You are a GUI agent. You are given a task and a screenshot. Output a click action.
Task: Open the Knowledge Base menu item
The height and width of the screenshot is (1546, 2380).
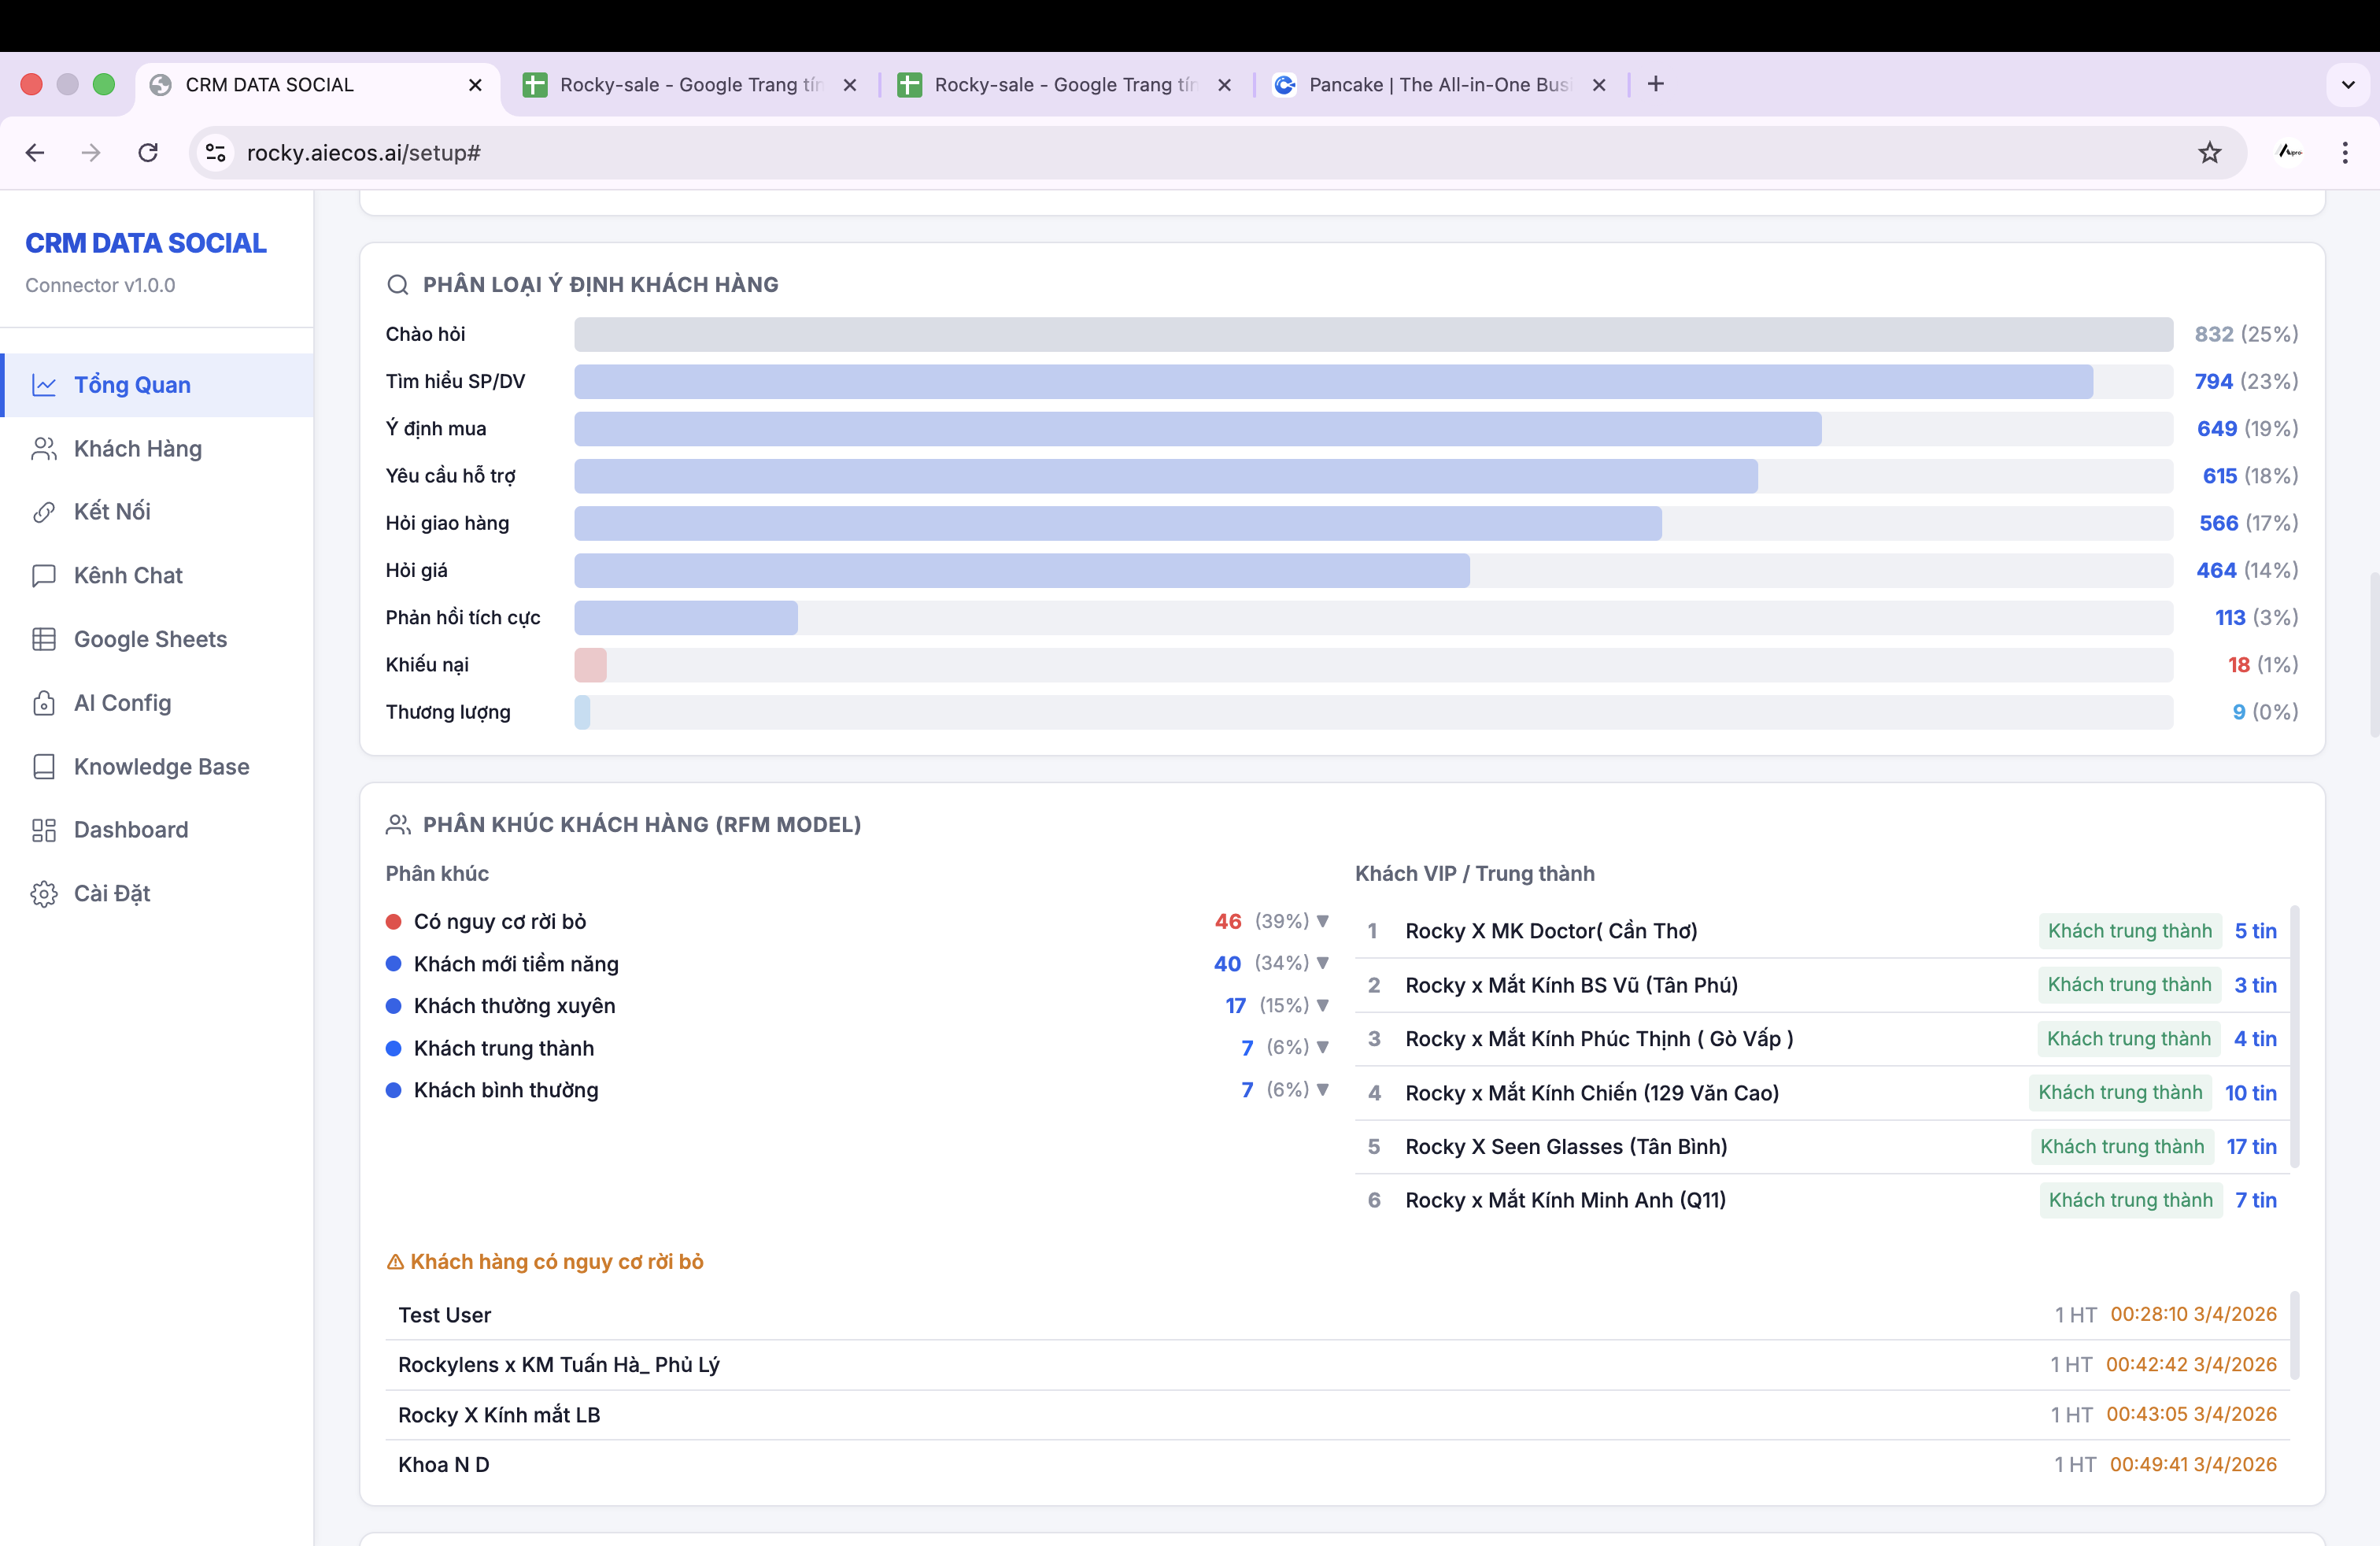157,767
